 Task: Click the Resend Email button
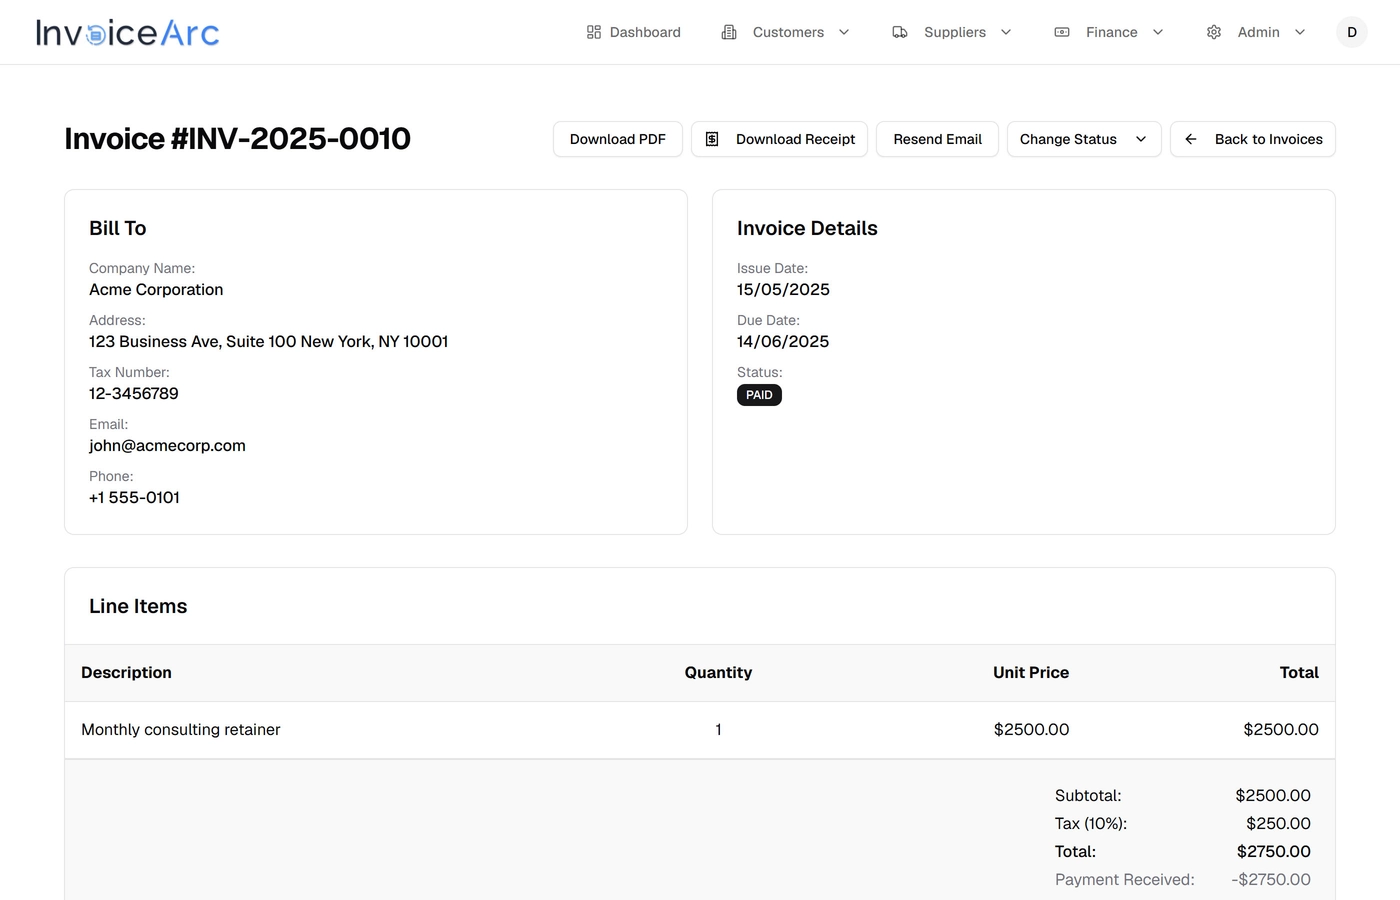click(x=937, y=139)
